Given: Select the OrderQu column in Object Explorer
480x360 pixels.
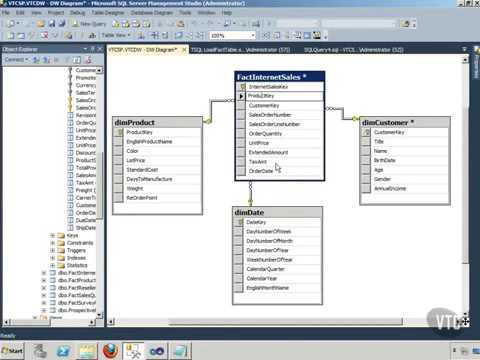Looking at the screenshot, I should (86, 123).
